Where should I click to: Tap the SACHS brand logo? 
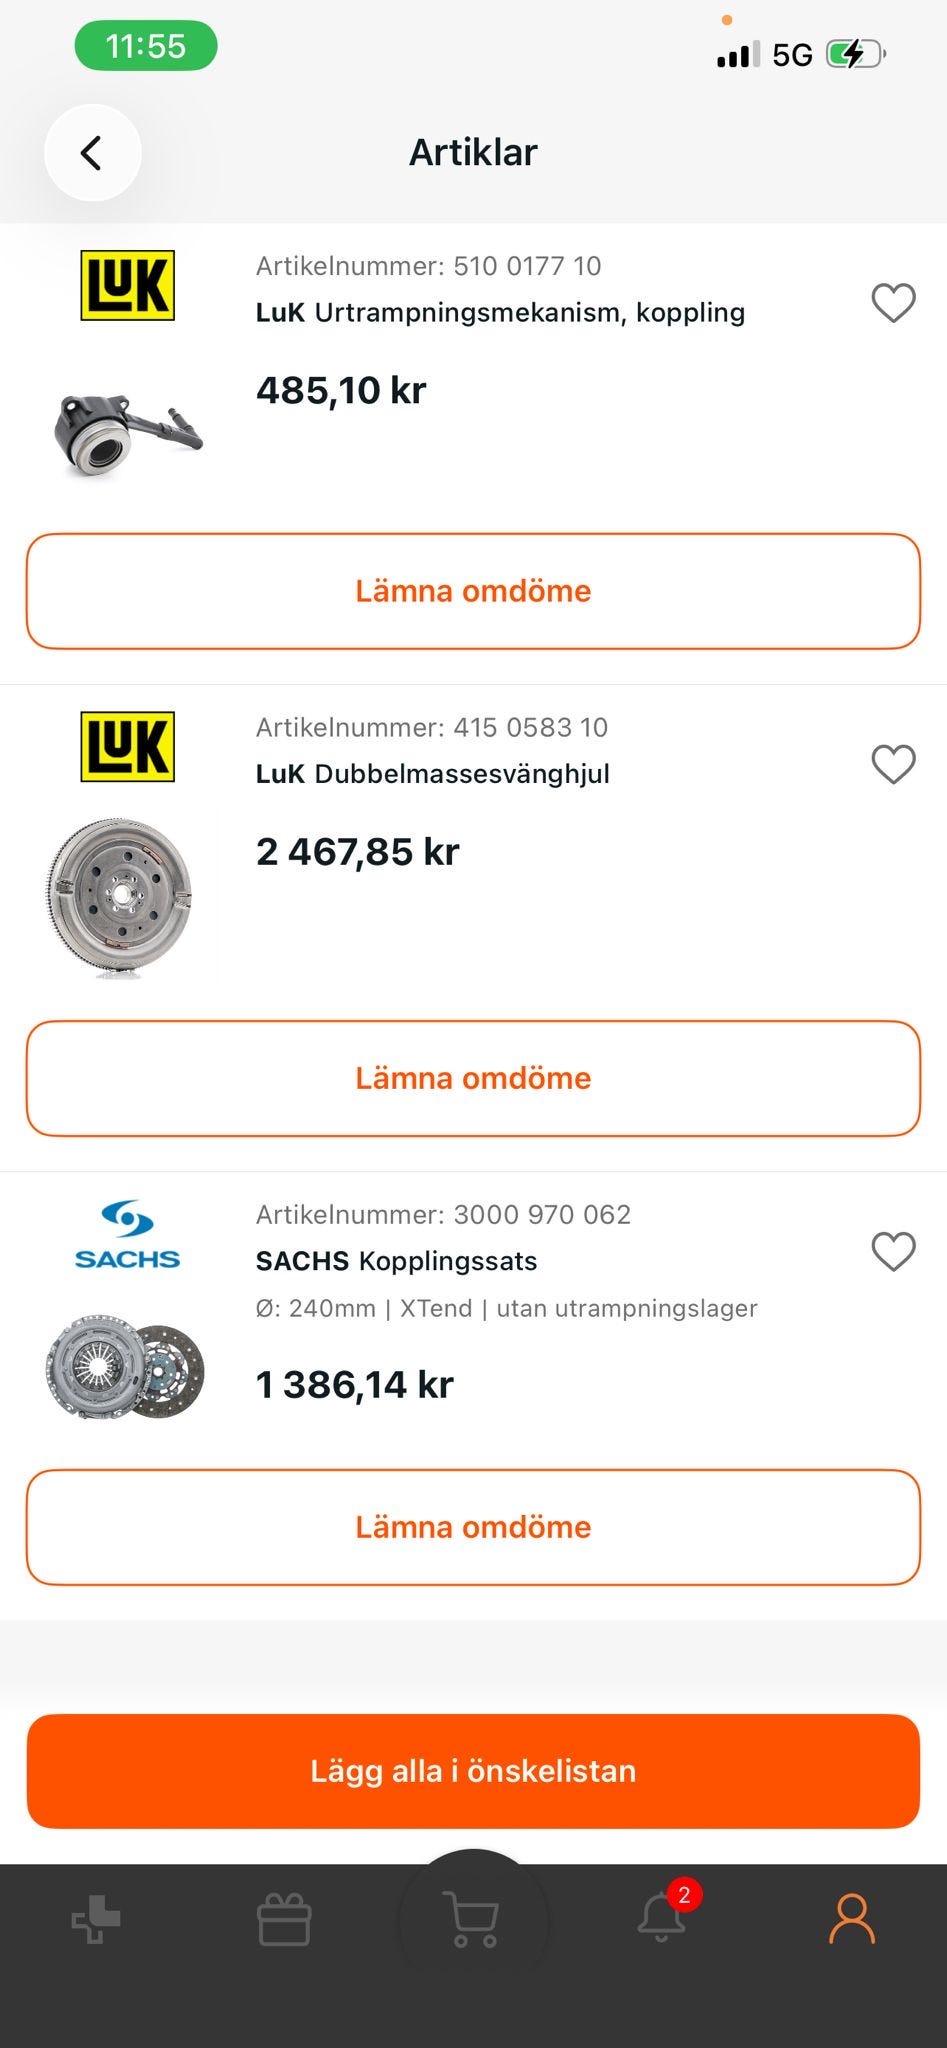click(127, 1235)
